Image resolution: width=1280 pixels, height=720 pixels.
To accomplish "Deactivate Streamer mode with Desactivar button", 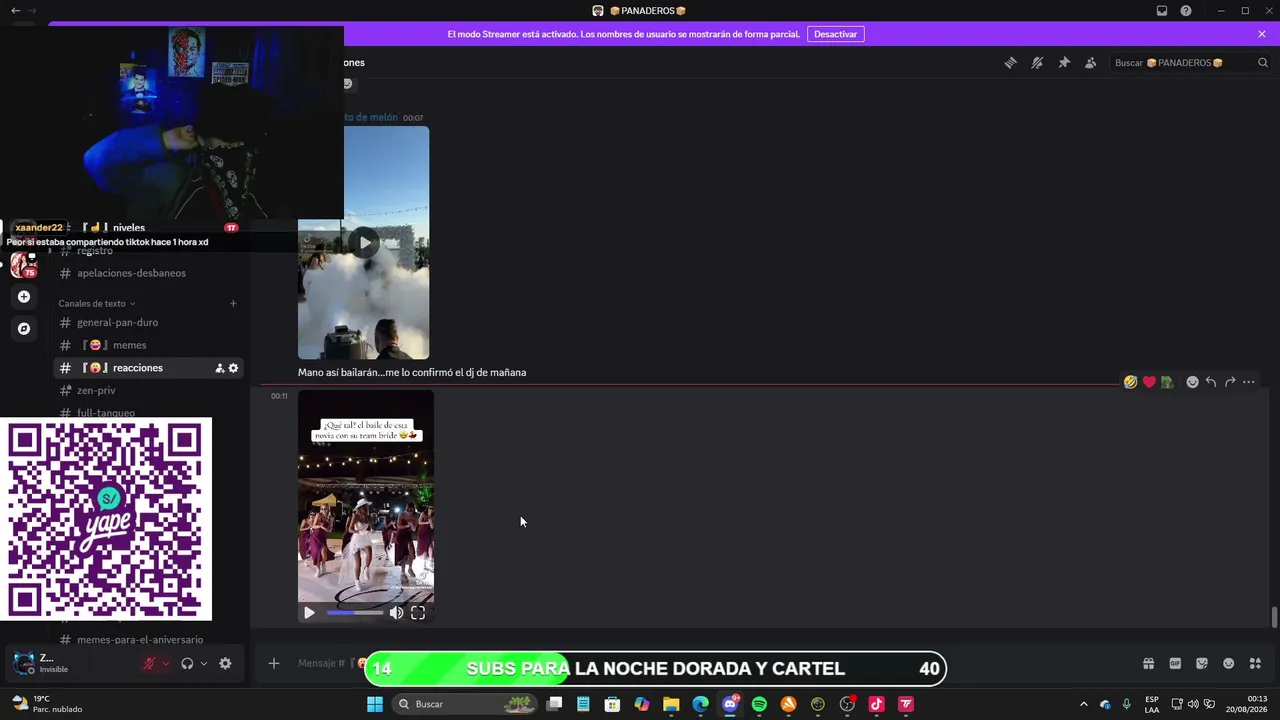I will (836, 34).
